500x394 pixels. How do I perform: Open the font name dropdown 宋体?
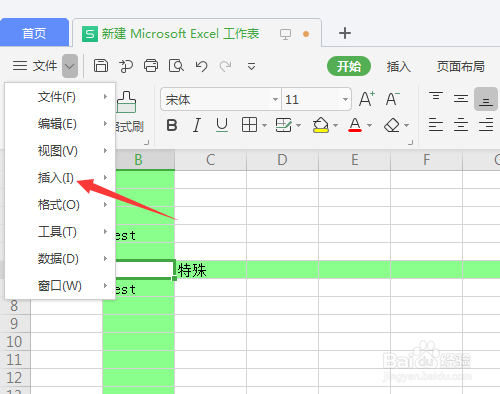[x=221, y=99]
